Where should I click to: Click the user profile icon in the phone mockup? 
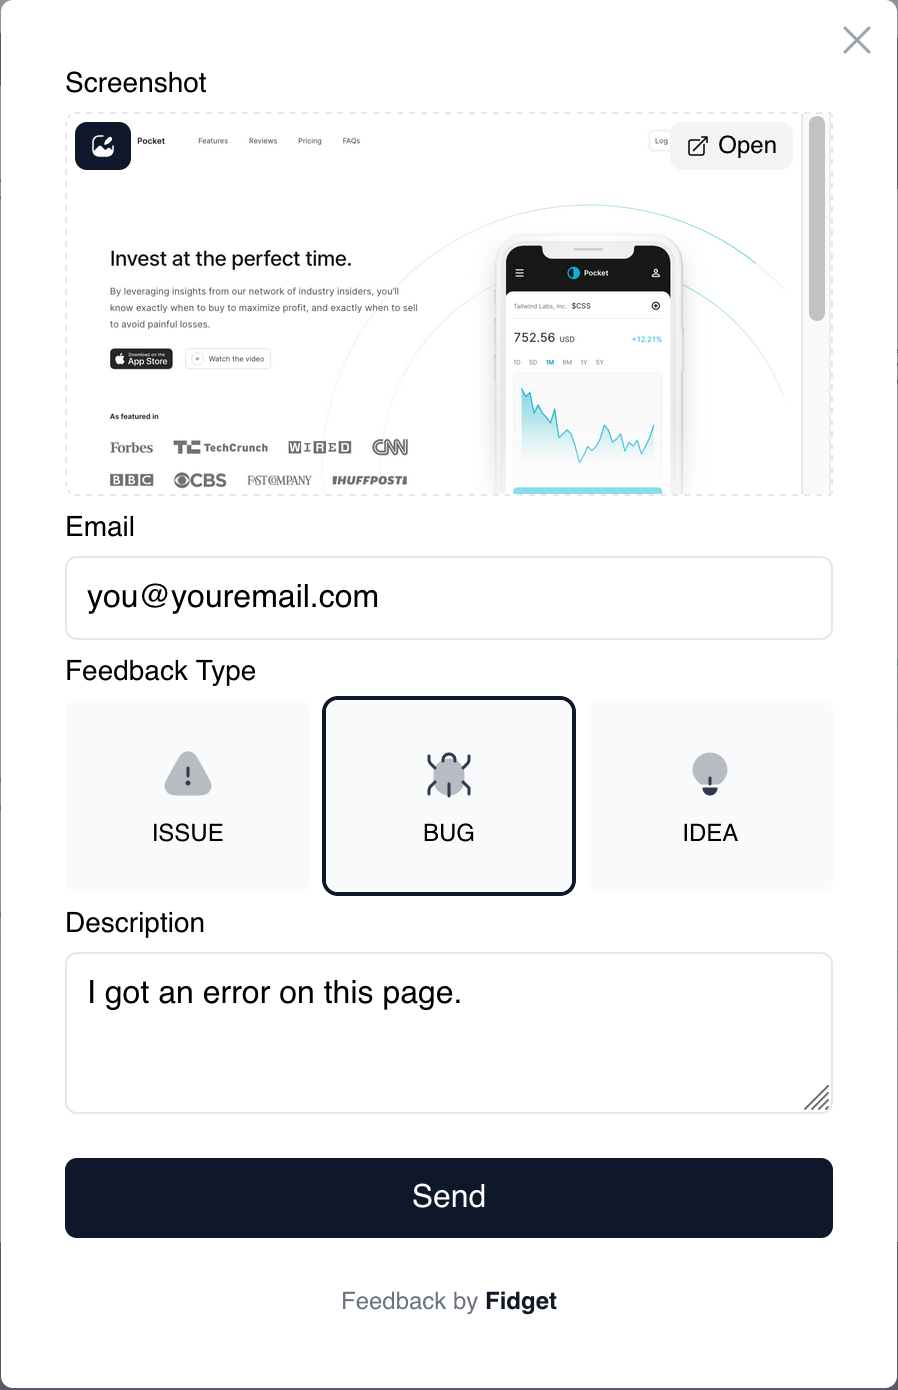click(x=656, y=273)
